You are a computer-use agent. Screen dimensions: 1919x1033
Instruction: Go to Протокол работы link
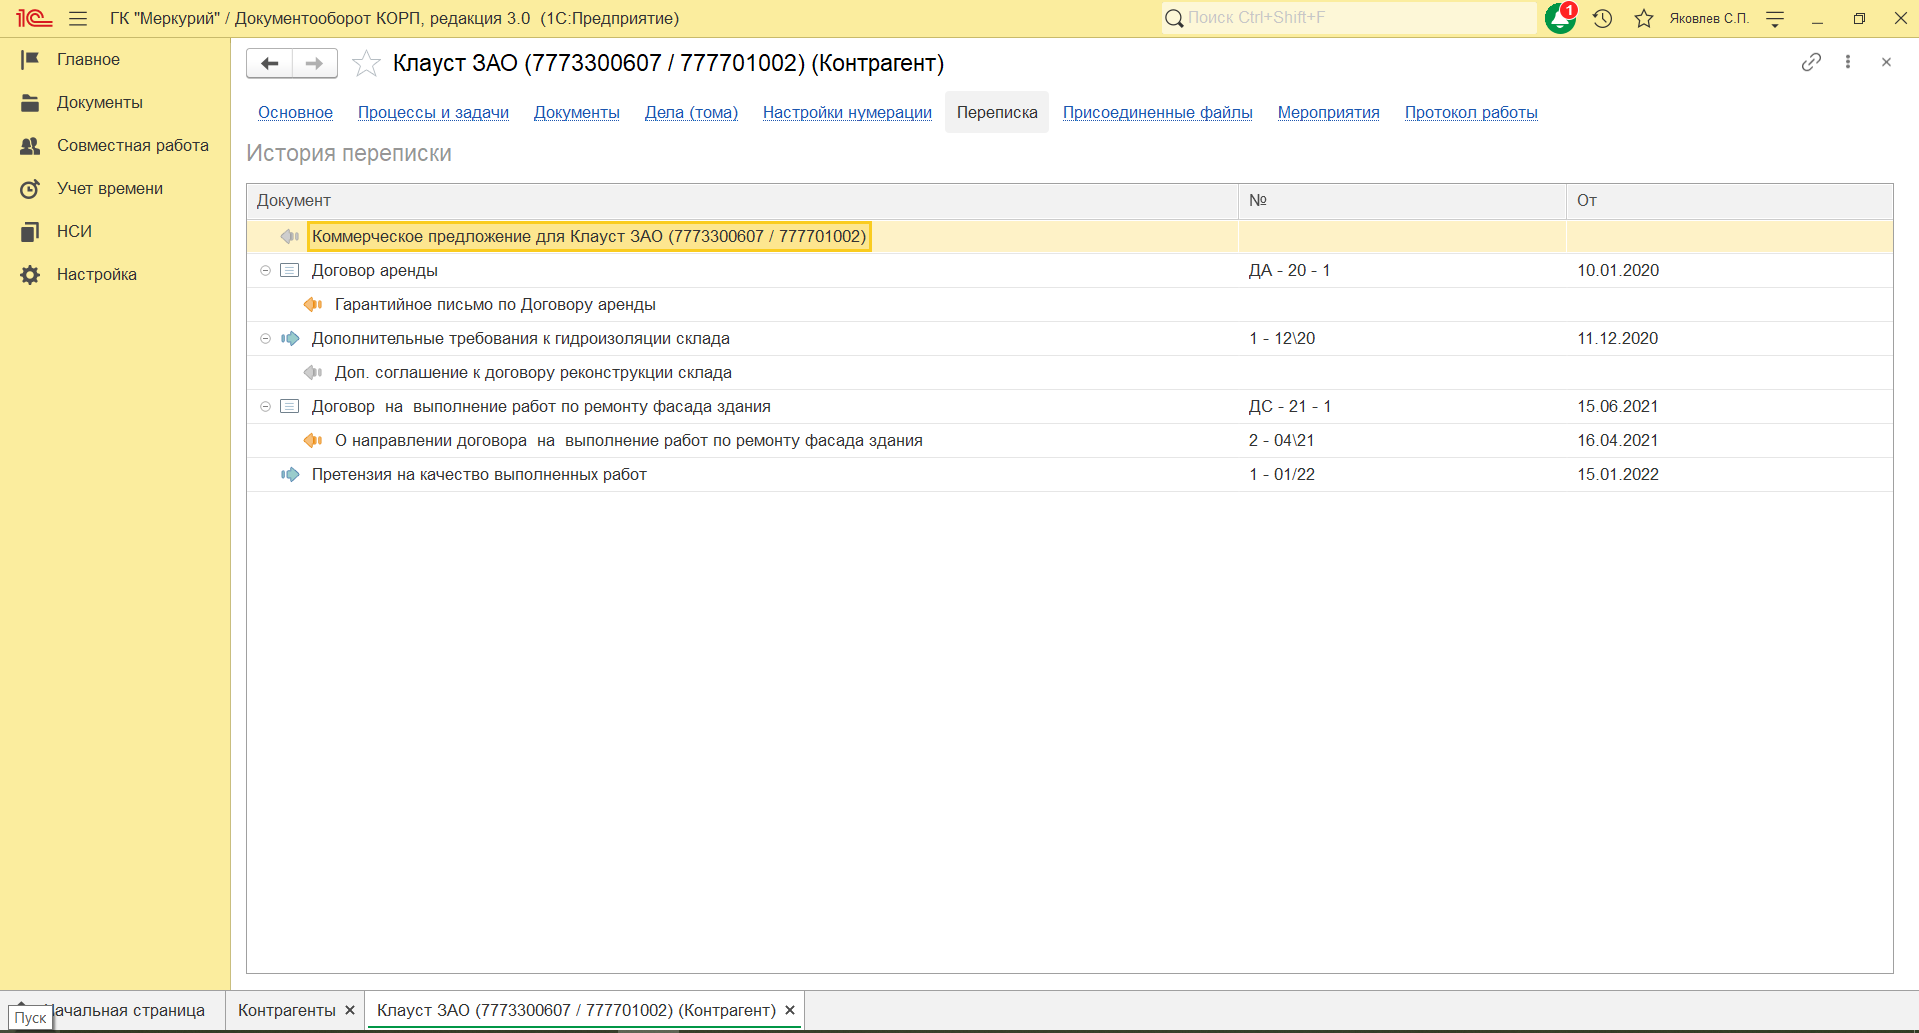click(1471, 112)
